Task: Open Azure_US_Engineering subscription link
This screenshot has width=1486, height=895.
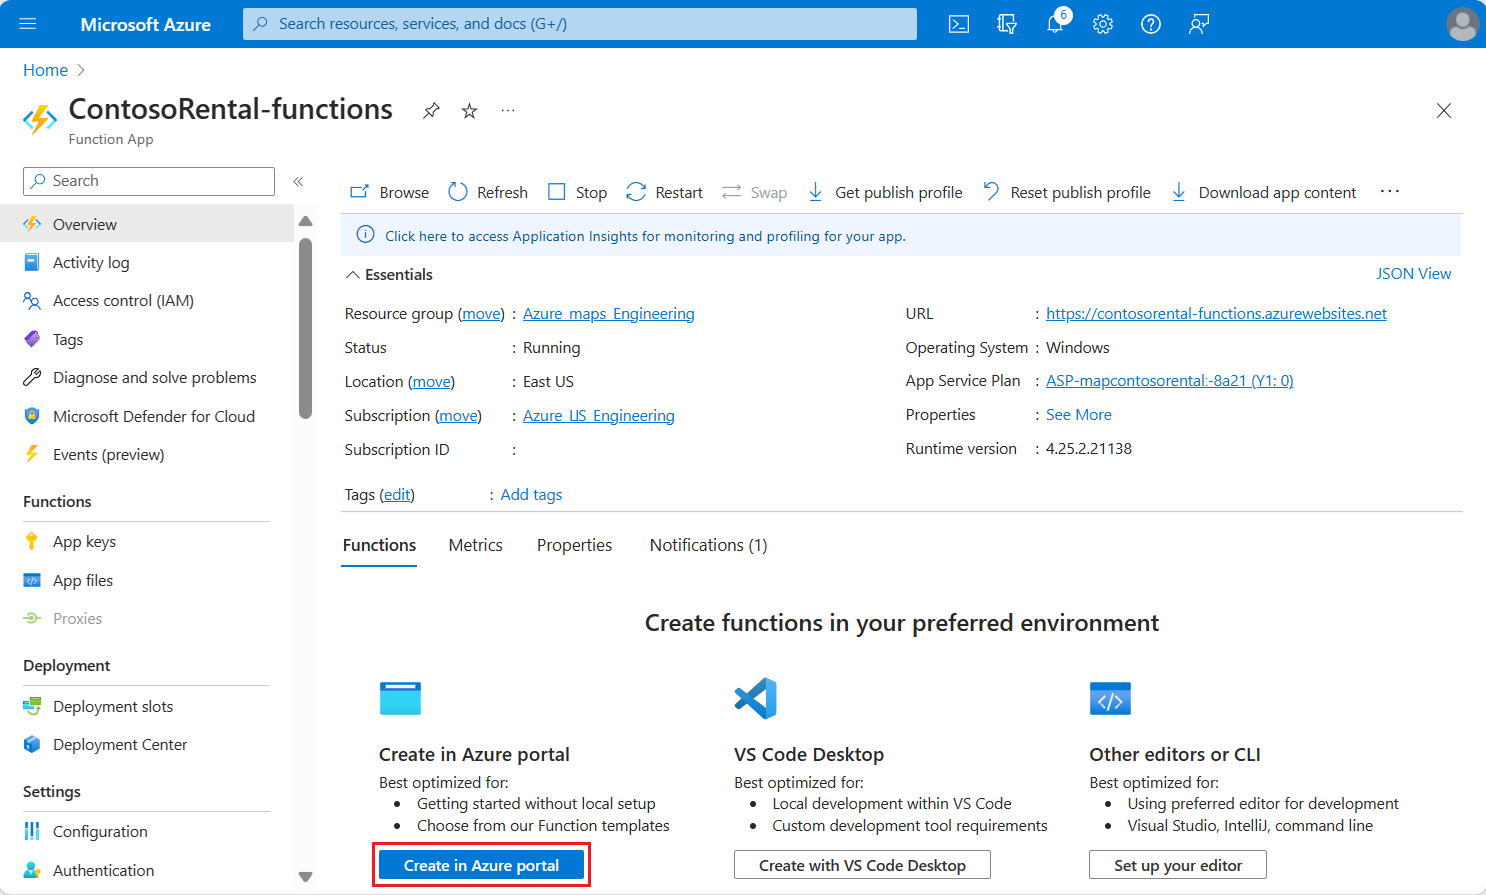Action: pyautogui.click(x=599, y=416)
